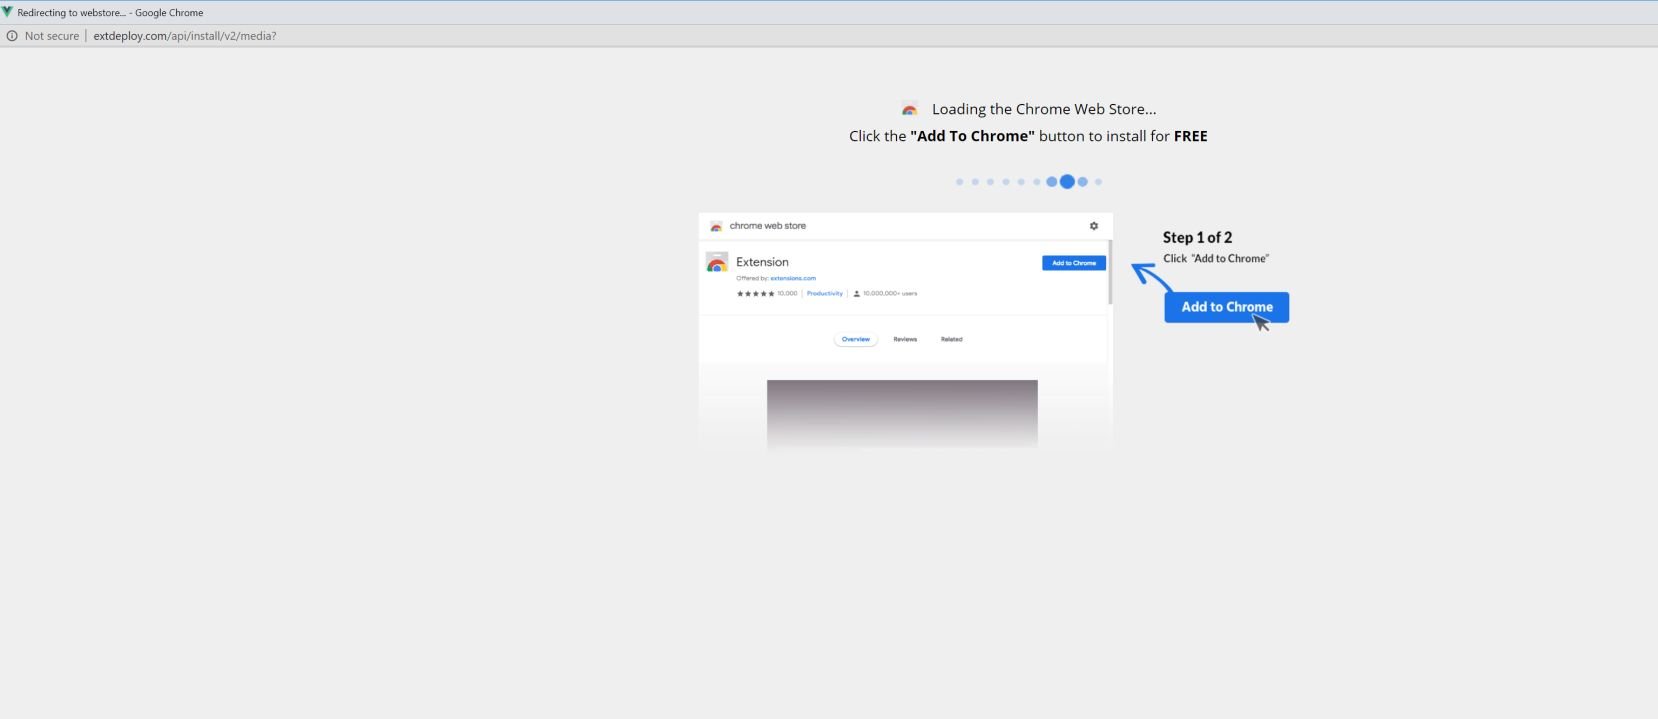Click the users icon next to 10,000,000+ users
The height and width of the screenshot is (719, 1658).
click(x=856, y=294)
